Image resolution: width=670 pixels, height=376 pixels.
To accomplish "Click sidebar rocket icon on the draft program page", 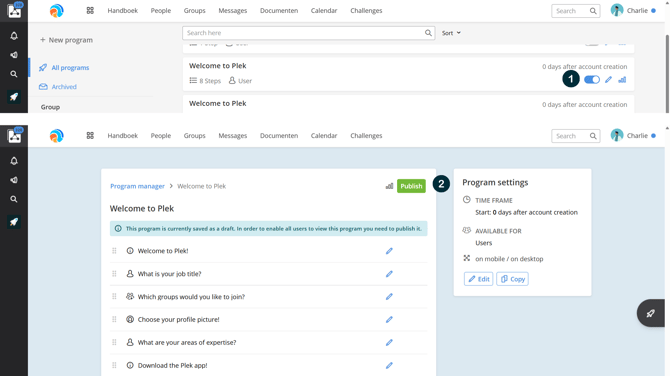I will (x=14, y=222).
